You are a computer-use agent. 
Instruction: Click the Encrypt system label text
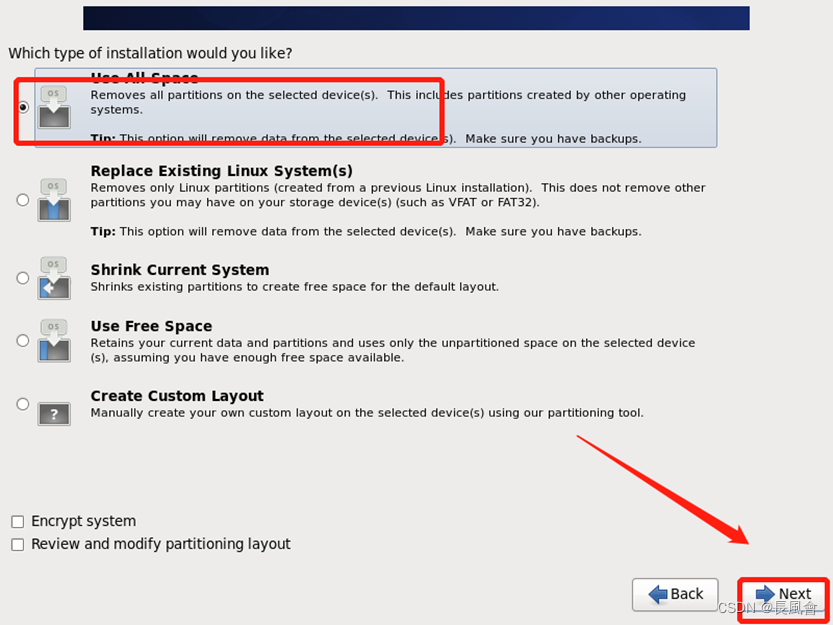tap(84, 521)
